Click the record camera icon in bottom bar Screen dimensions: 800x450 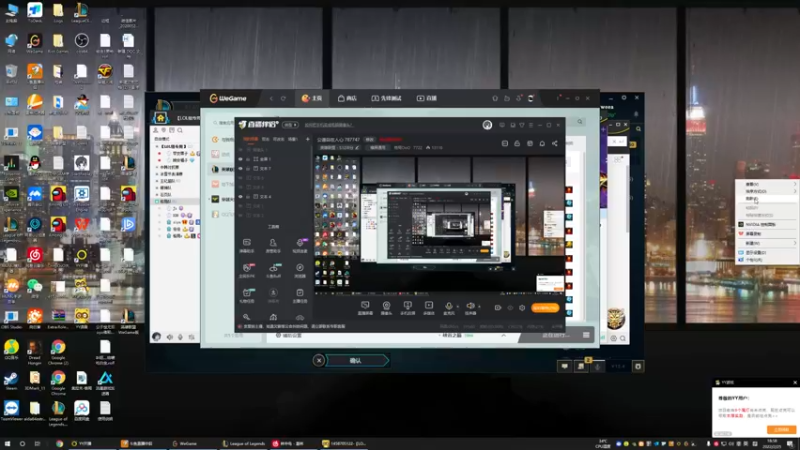497,308
